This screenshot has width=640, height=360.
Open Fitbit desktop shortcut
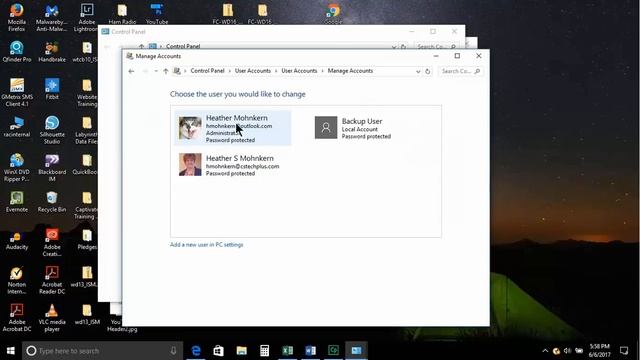(52, 89)
